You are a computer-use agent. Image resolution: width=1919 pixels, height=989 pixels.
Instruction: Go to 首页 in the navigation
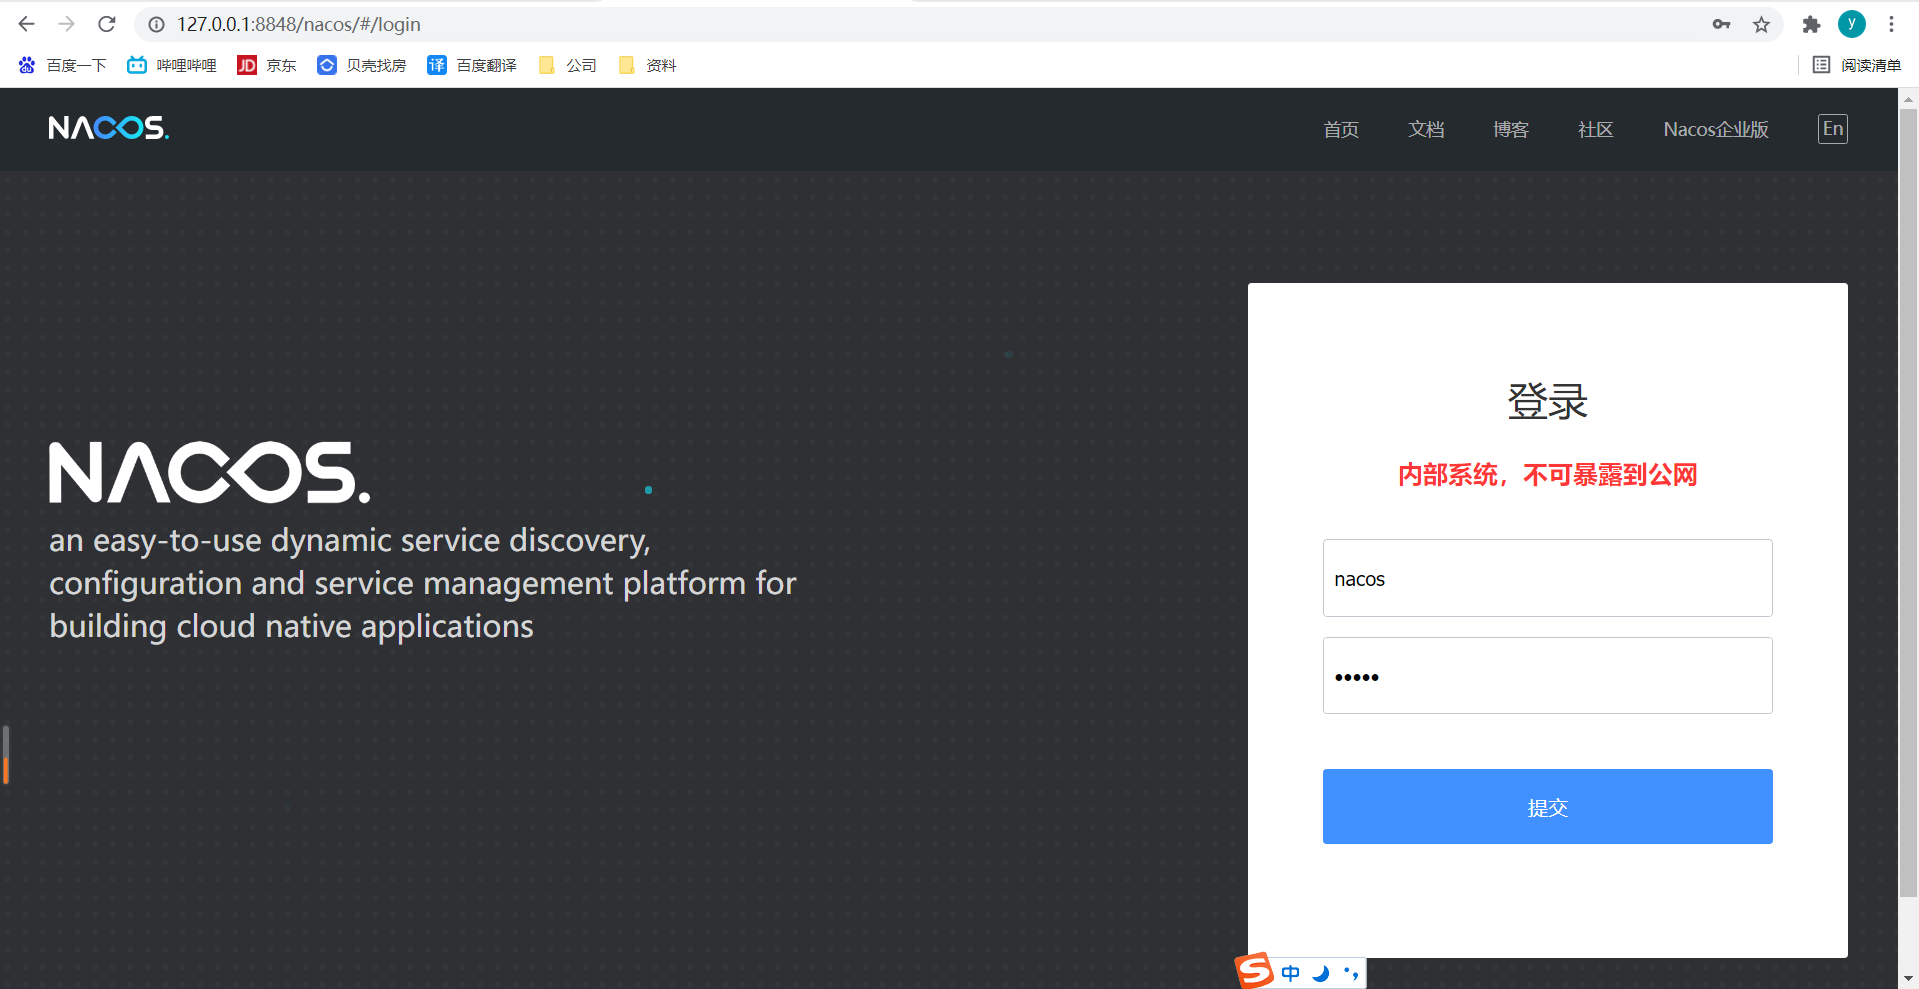[1341, 129]
